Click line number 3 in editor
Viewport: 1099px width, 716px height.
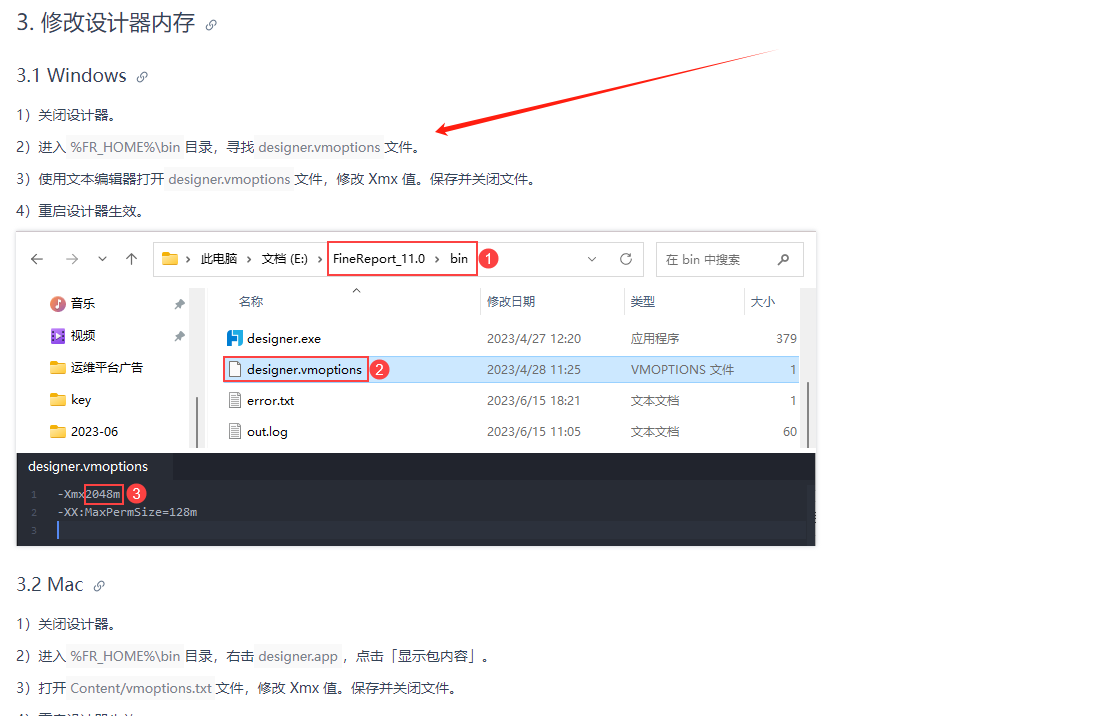click(x=33, y=530)
